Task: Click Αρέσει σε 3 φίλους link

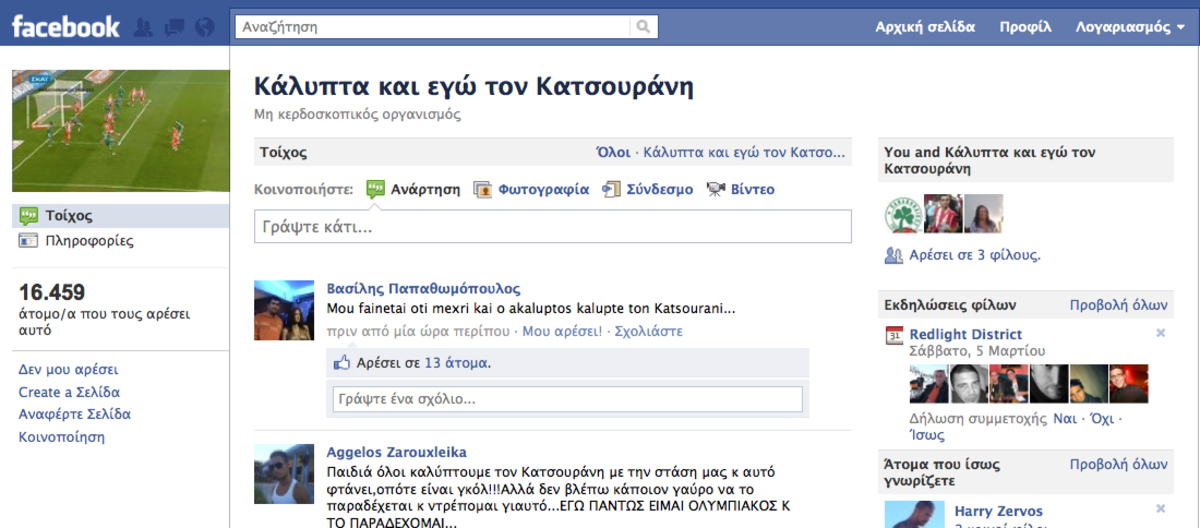Action: [x=975, y=255]
